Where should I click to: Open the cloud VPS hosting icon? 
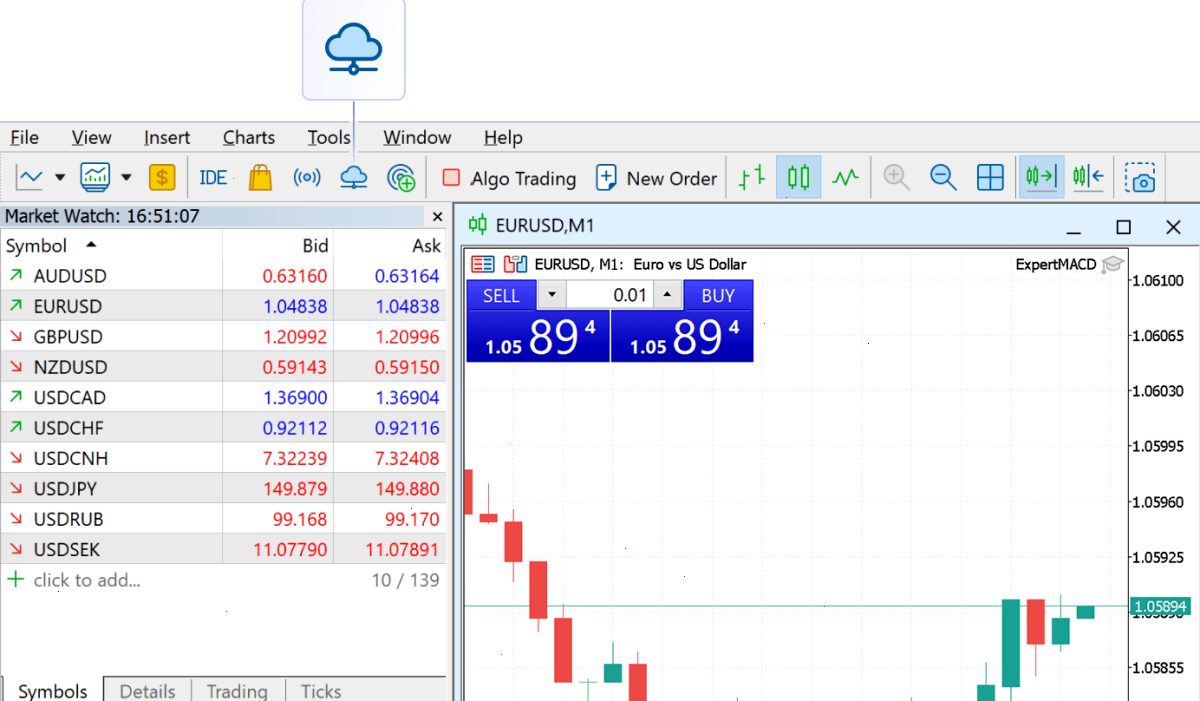coord(354,178)
